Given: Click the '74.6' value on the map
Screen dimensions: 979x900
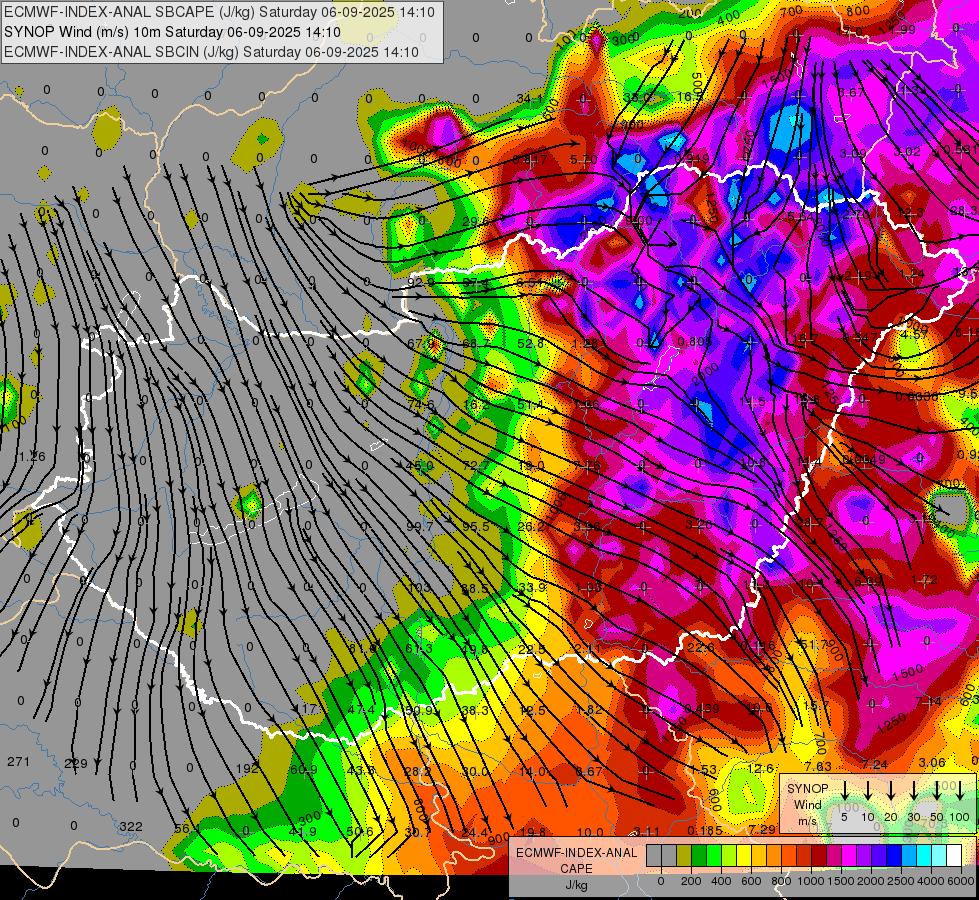Looking at the screenshot, I should point(420,404).
